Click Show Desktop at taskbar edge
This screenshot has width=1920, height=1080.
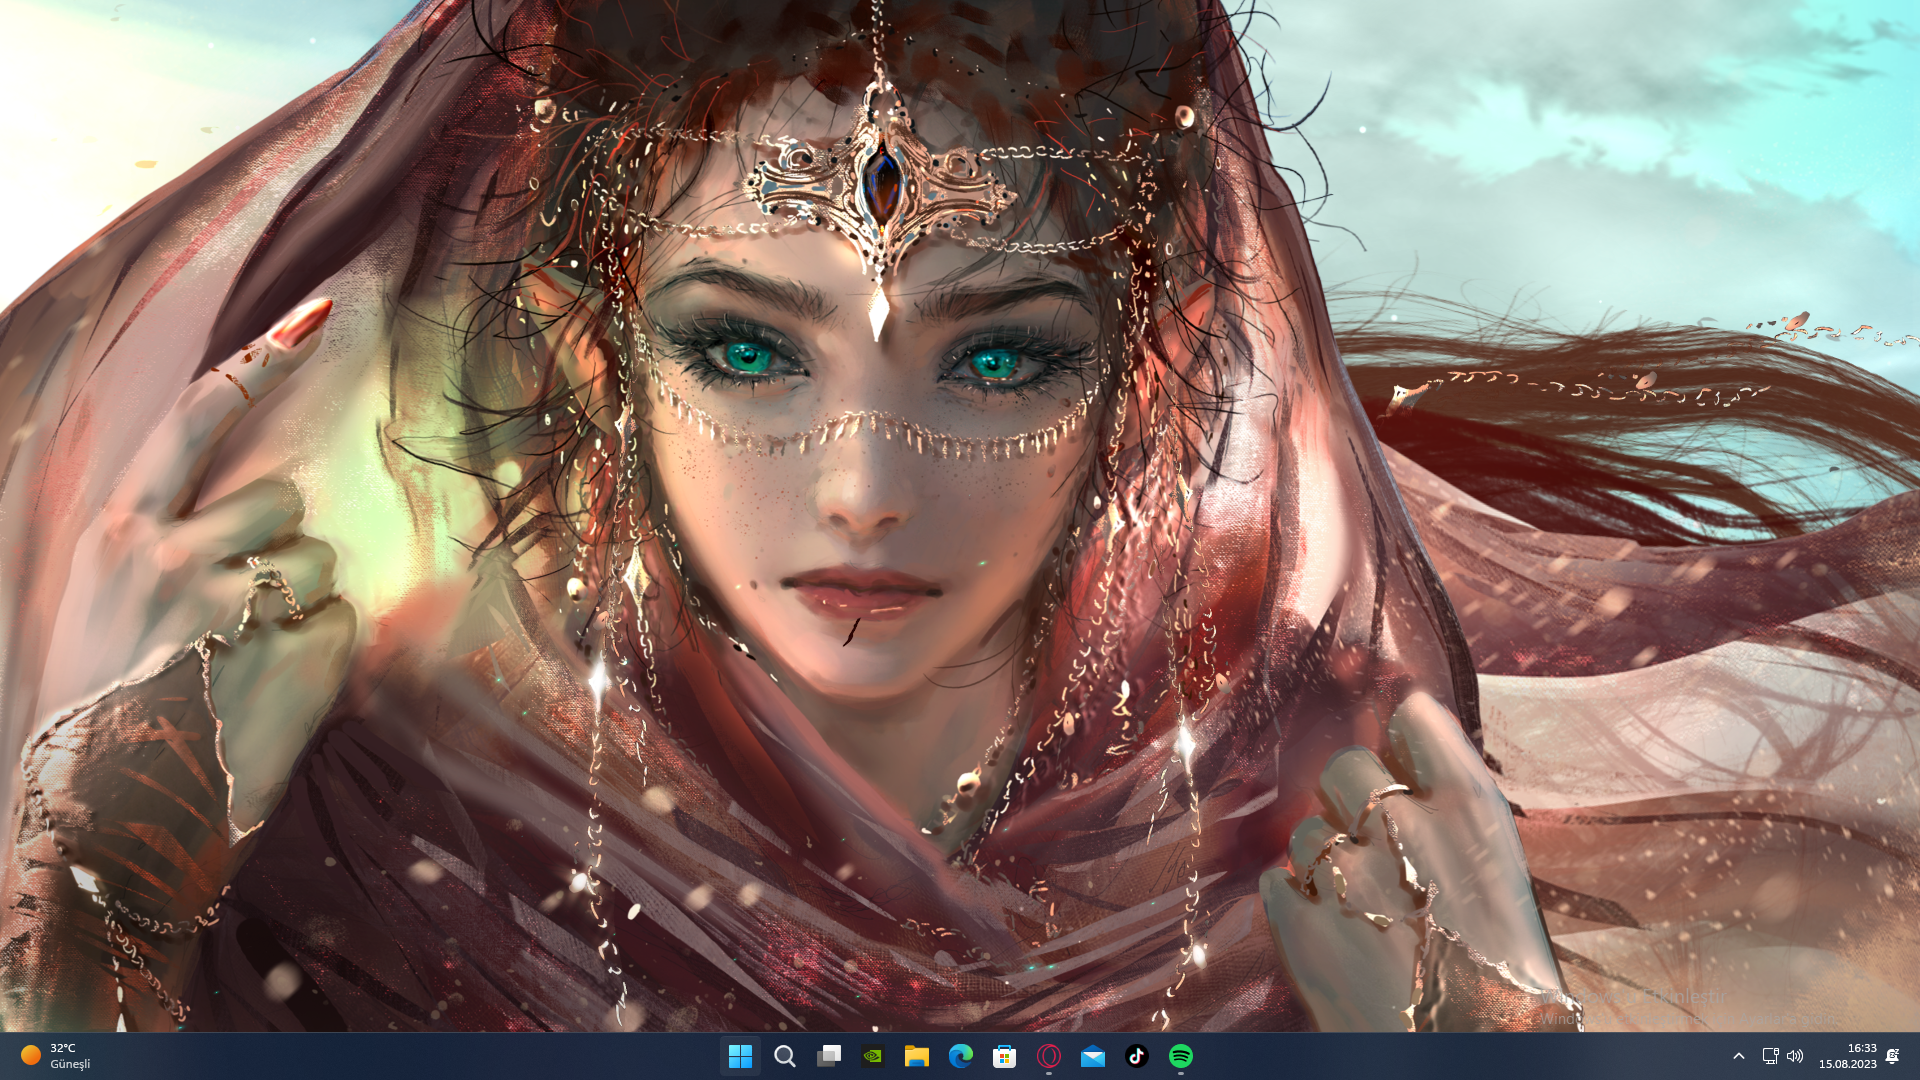tap(1916, 1056)
